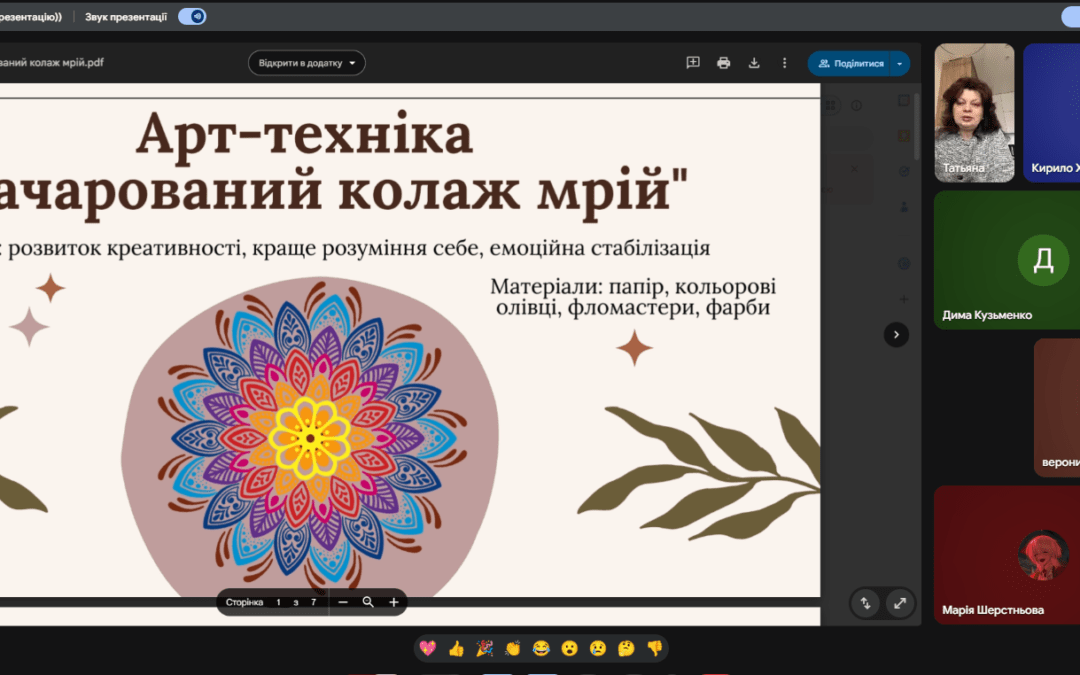
Task: Open the three-dot more actions menu
Action: point(785,63)
